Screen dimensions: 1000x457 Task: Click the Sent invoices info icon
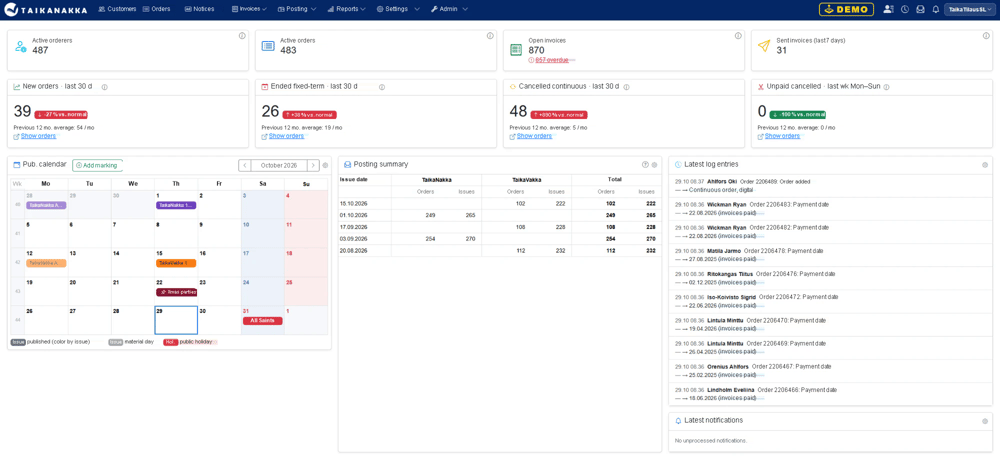[985, 36]
